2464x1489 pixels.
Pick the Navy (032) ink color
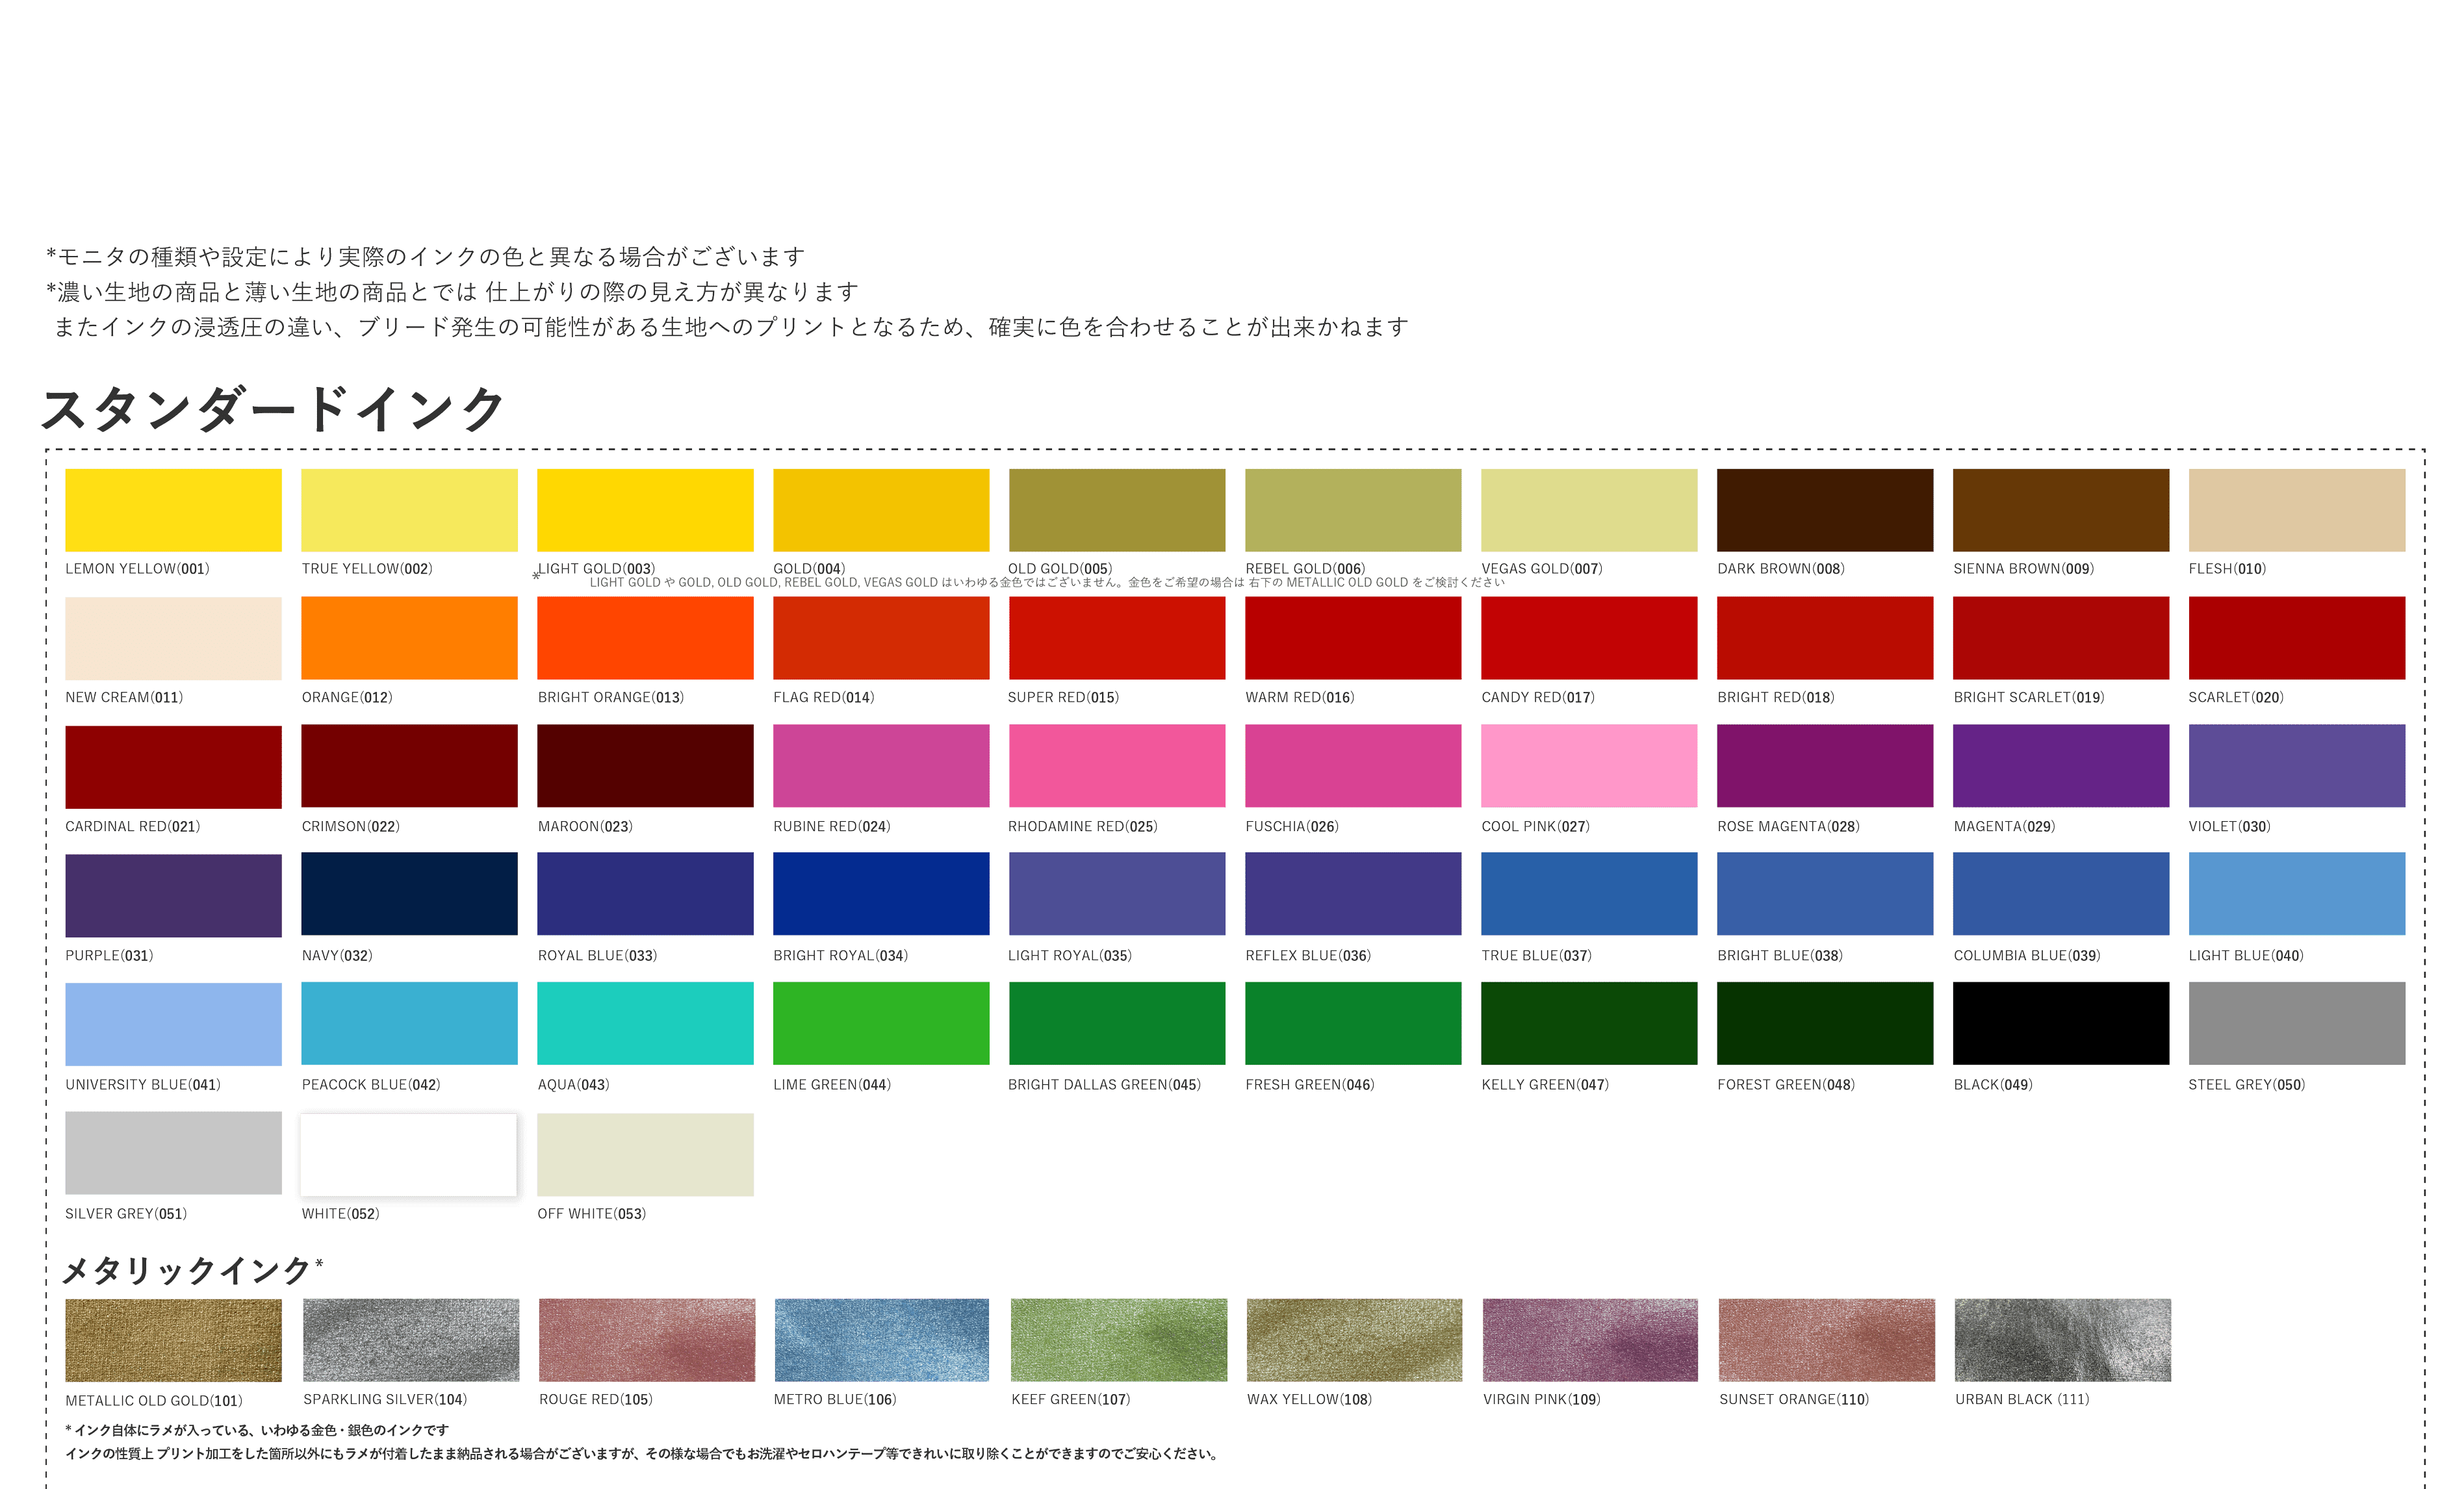(x=409, y=894)
